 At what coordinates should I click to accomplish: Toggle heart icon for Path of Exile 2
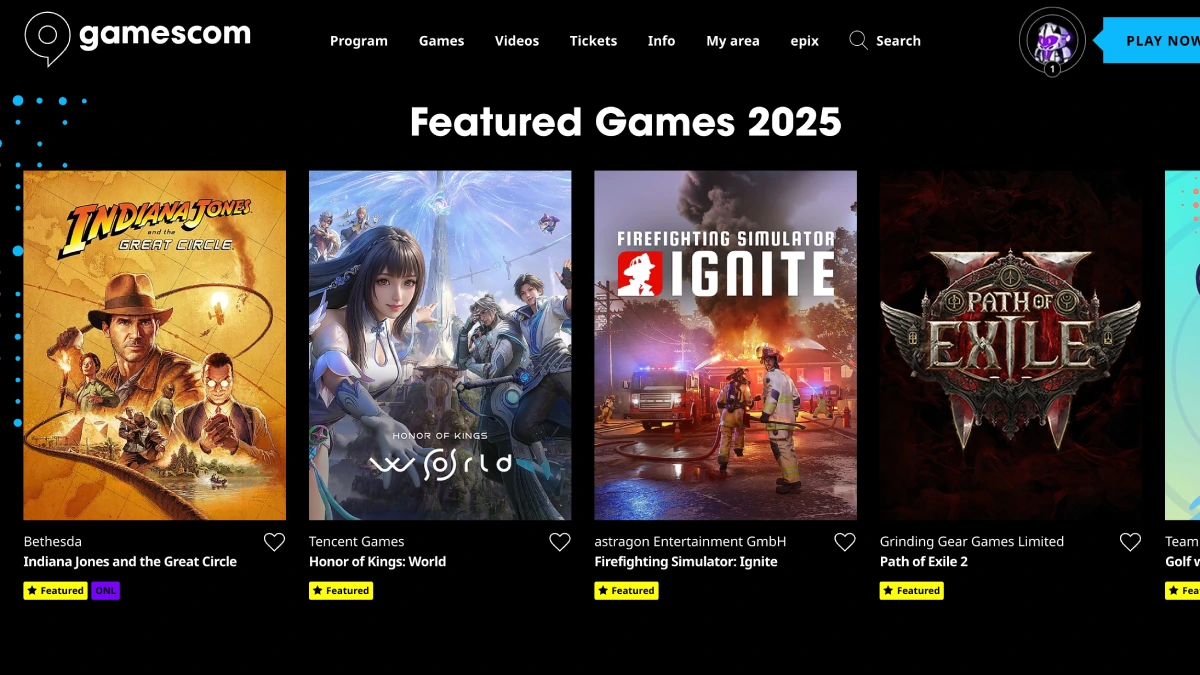pyautogui.click(x=1130, y=542)
